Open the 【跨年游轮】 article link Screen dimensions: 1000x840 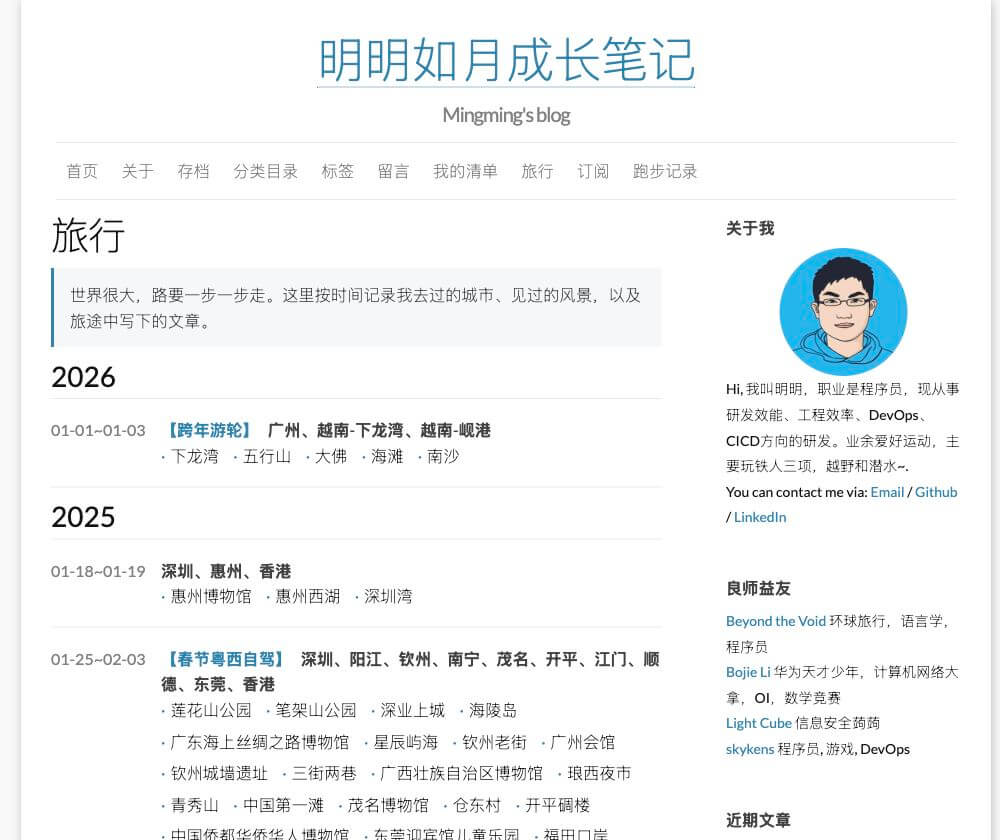(209, 431)
